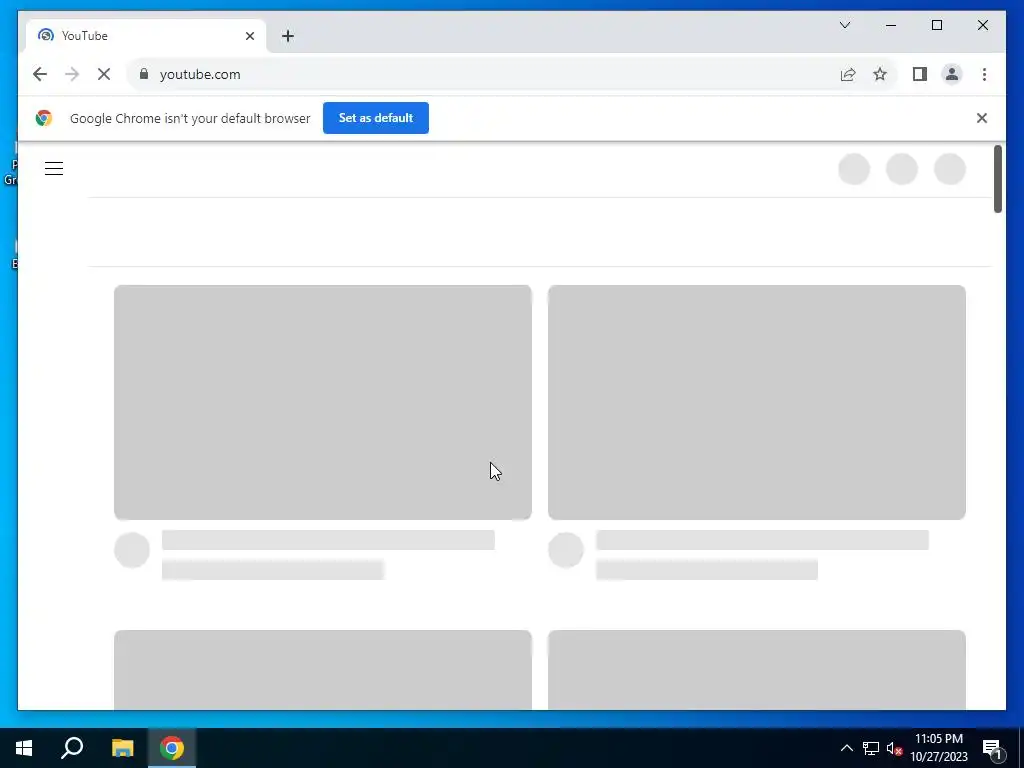1024x768 pixels.
Task: View site information via the lock icon
Action: 144,74
